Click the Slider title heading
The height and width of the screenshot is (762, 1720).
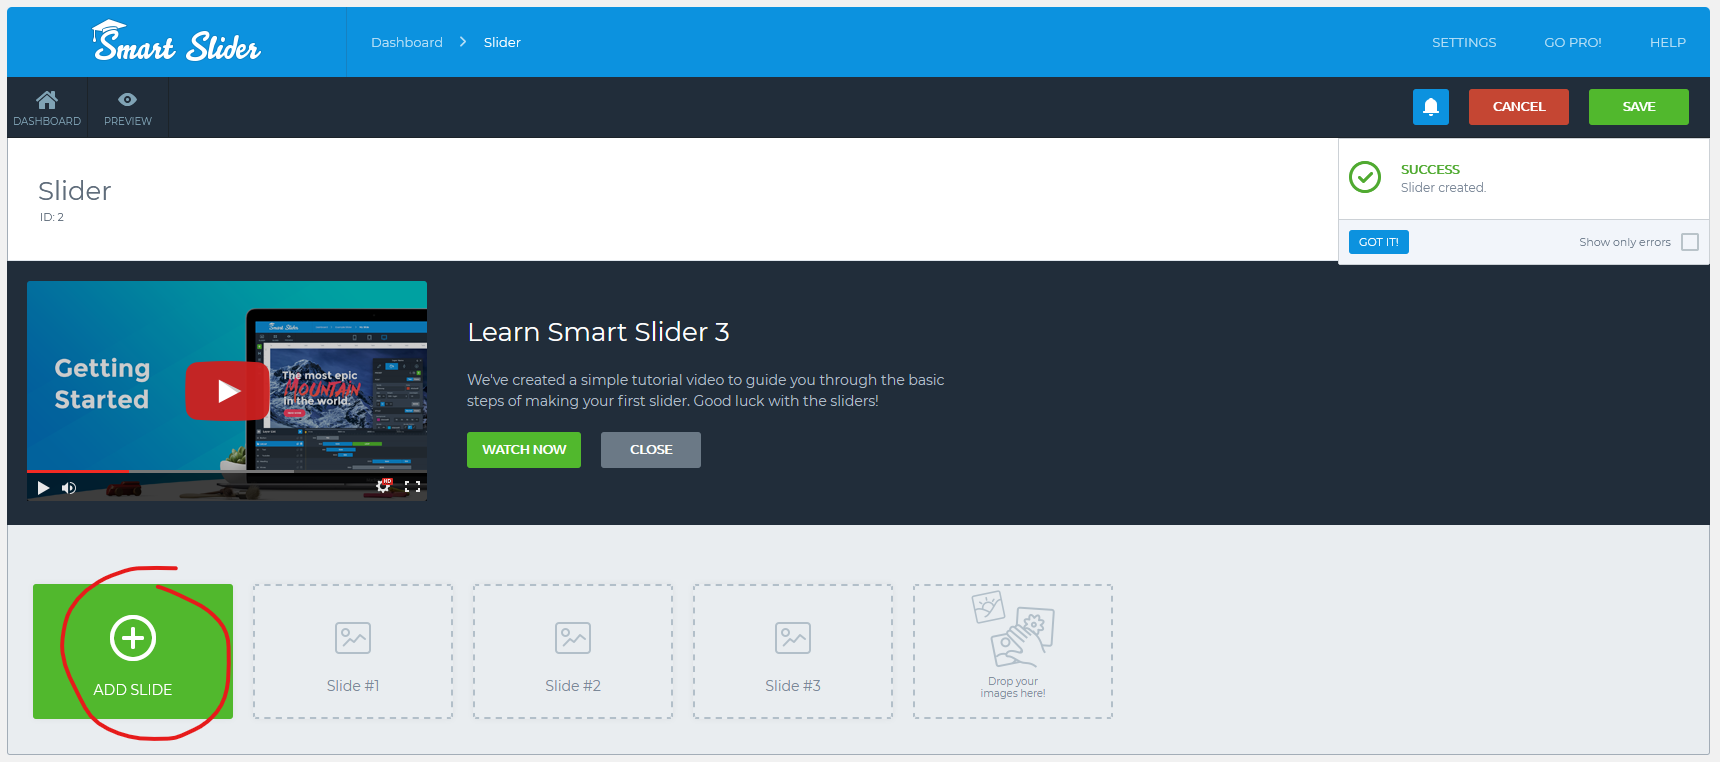click(75, 191)
